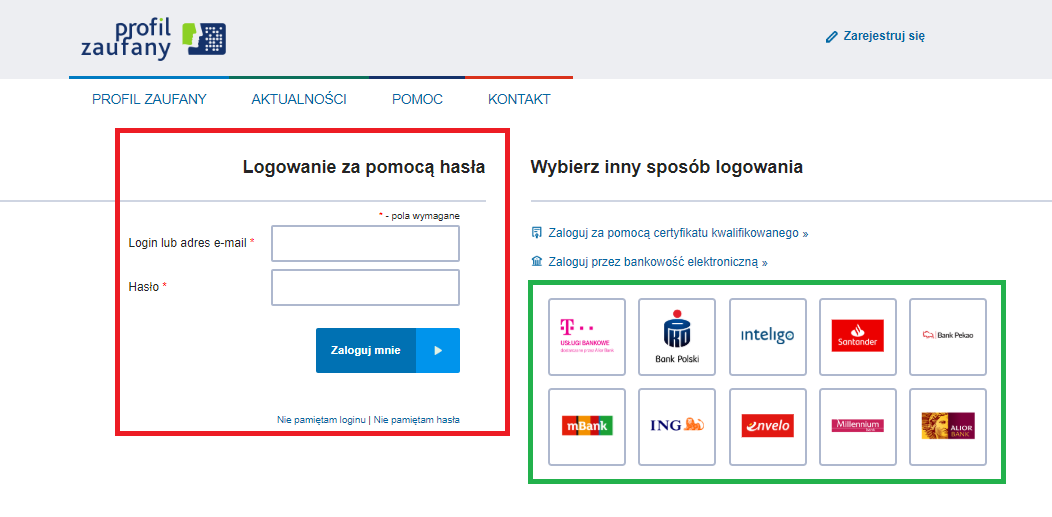Viewport: 1052px width, 517px height.
Task: Click the bank building icon before bankowość elektroniczną
Action: pyautogui.click(x=536, y=261)
